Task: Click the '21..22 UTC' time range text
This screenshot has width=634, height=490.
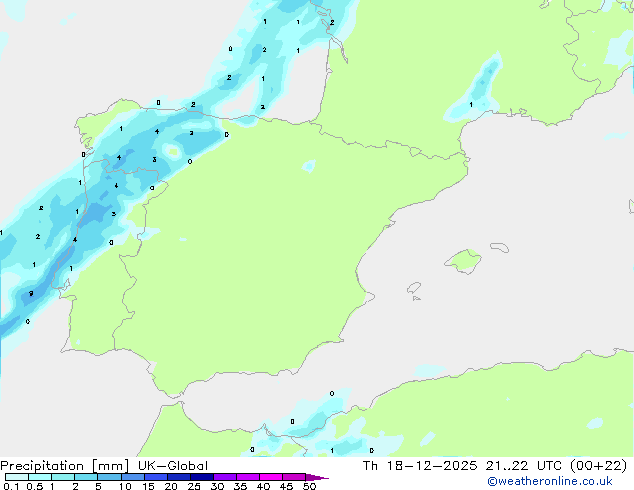Action: coord(524,466)
